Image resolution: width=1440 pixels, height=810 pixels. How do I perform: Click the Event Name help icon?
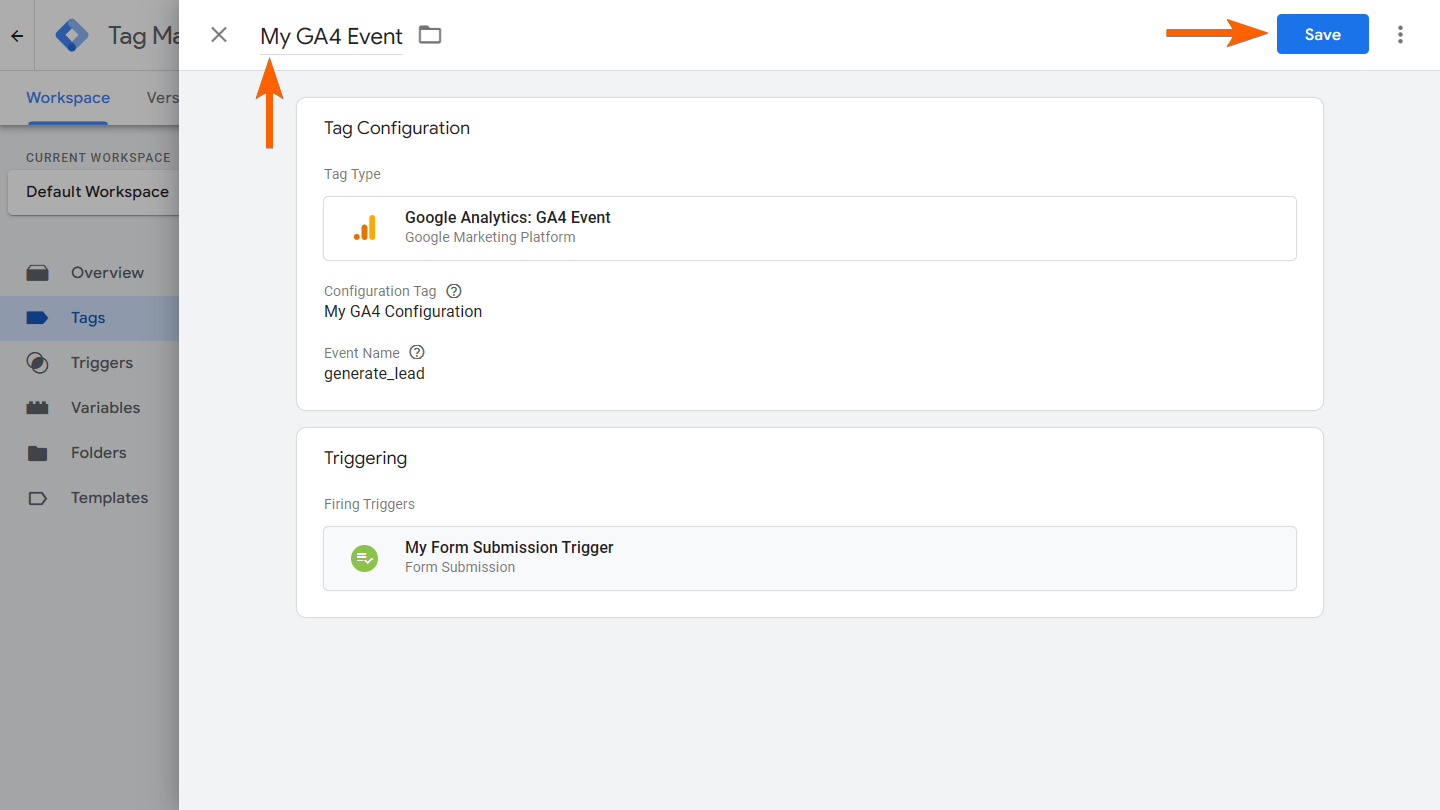(x=417, y=352)
